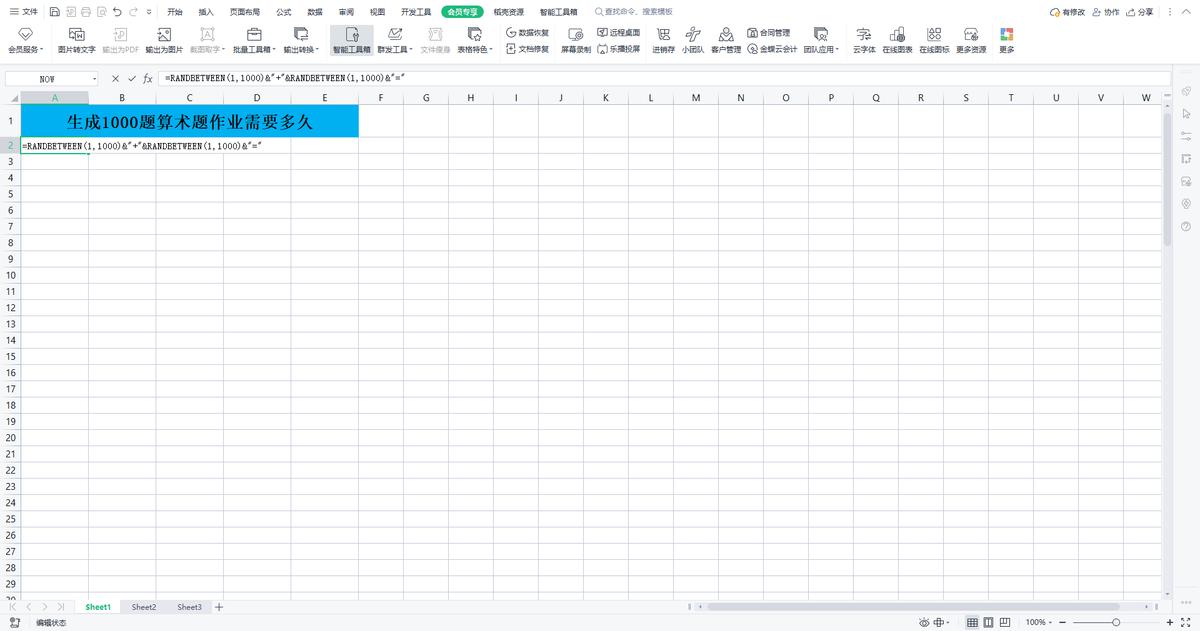Screen dimensions: 1200x631
Task: Expand quick access toolbar customize arrow
Action: tap(149, 12)
